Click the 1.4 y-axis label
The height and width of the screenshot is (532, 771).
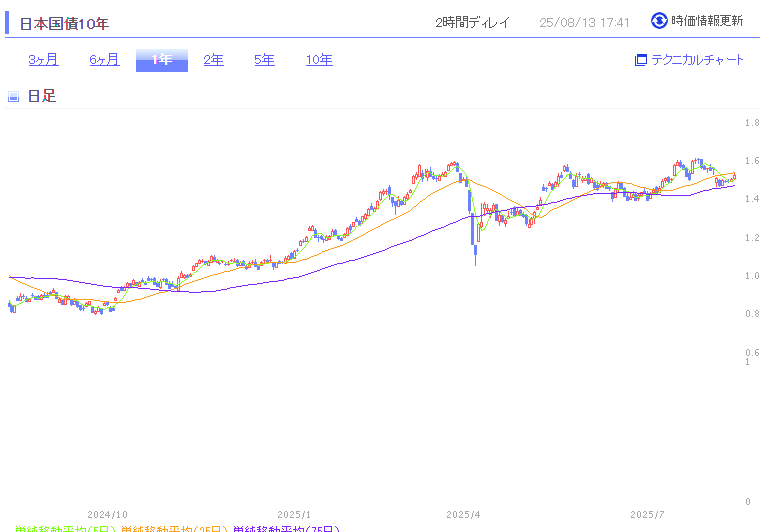point(752,199)
